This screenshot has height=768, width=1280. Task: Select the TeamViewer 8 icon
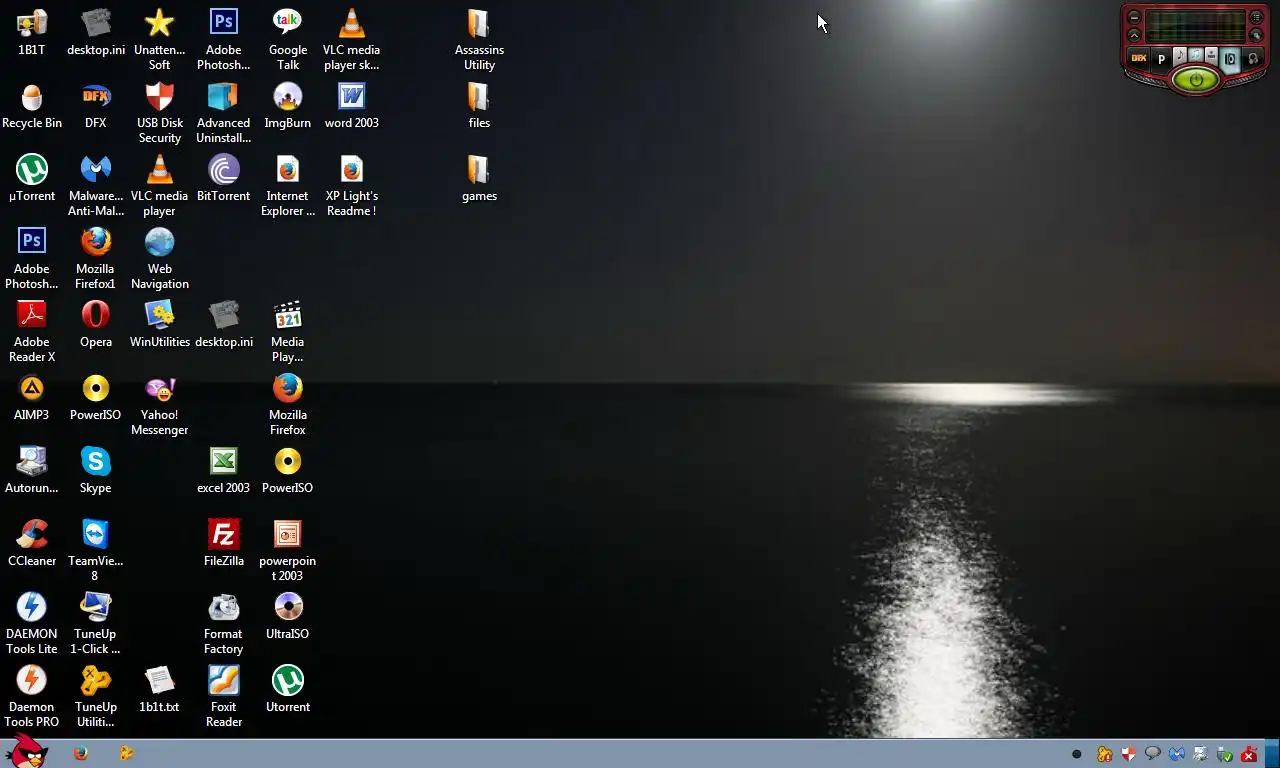pos(96,551)
